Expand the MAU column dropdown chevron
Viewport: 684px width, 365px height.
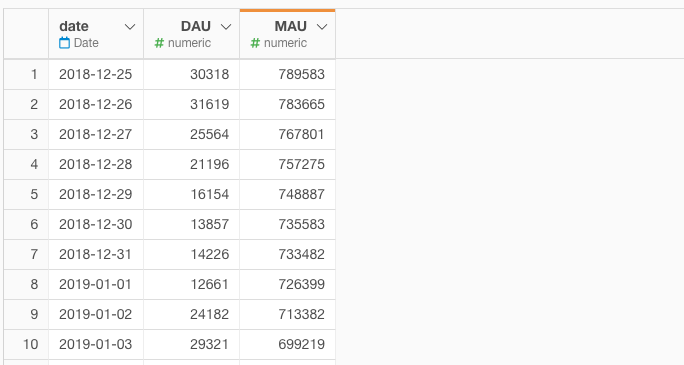pos(321,27)
